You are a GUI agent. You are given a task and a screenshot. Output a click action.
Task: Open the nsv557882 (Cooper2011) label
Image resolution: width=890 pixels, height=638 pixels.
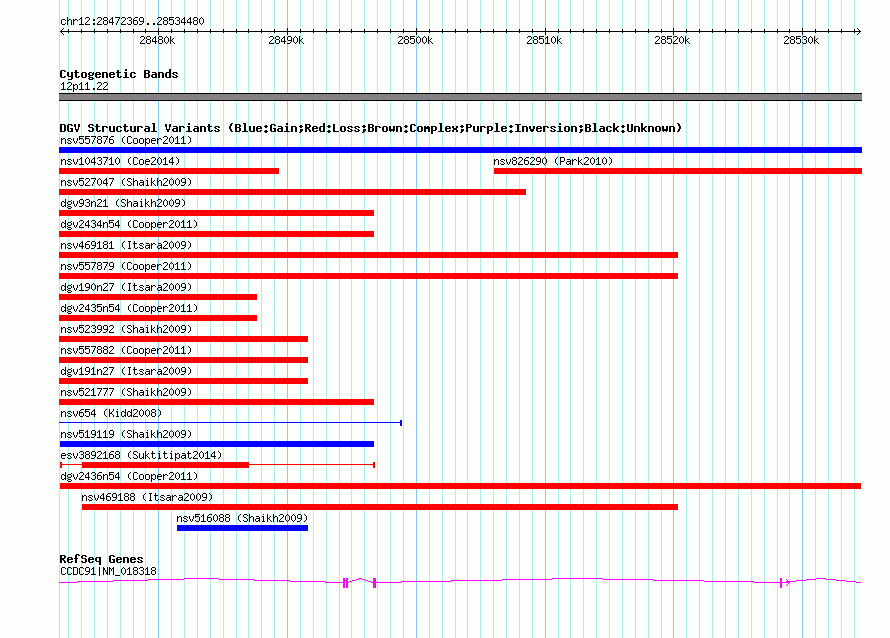click(x=126, y=350)
